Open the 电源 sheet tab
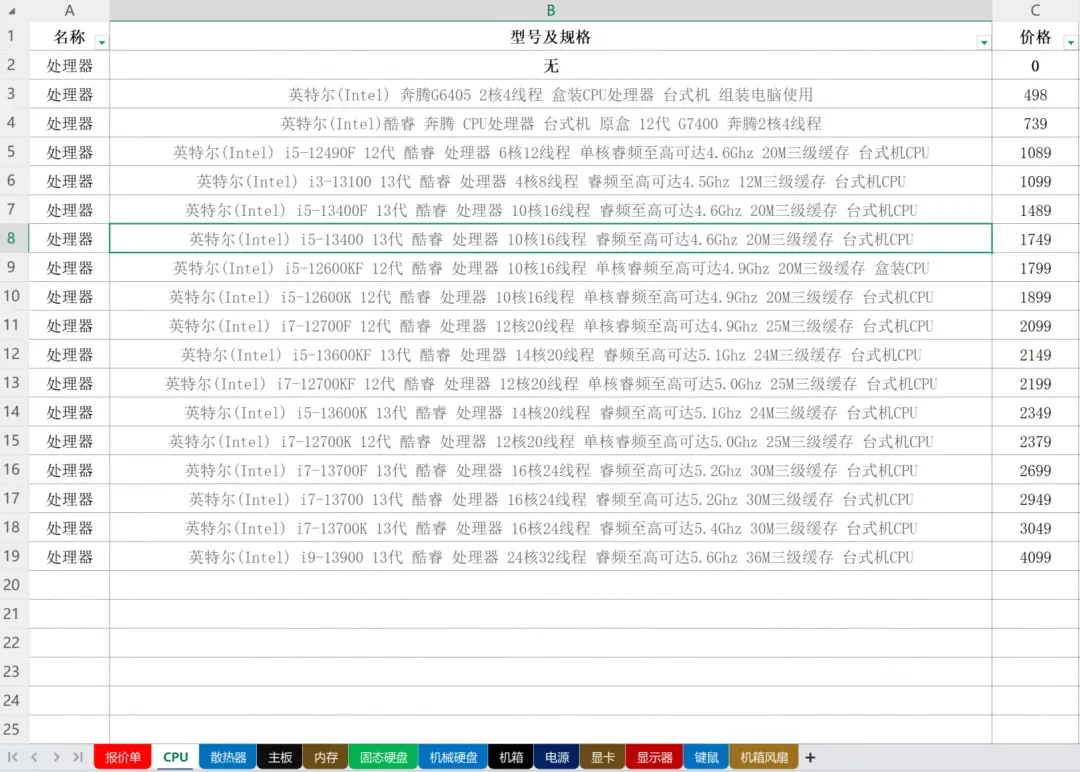Screen dimensions: 1080x772 pos(557,758)
